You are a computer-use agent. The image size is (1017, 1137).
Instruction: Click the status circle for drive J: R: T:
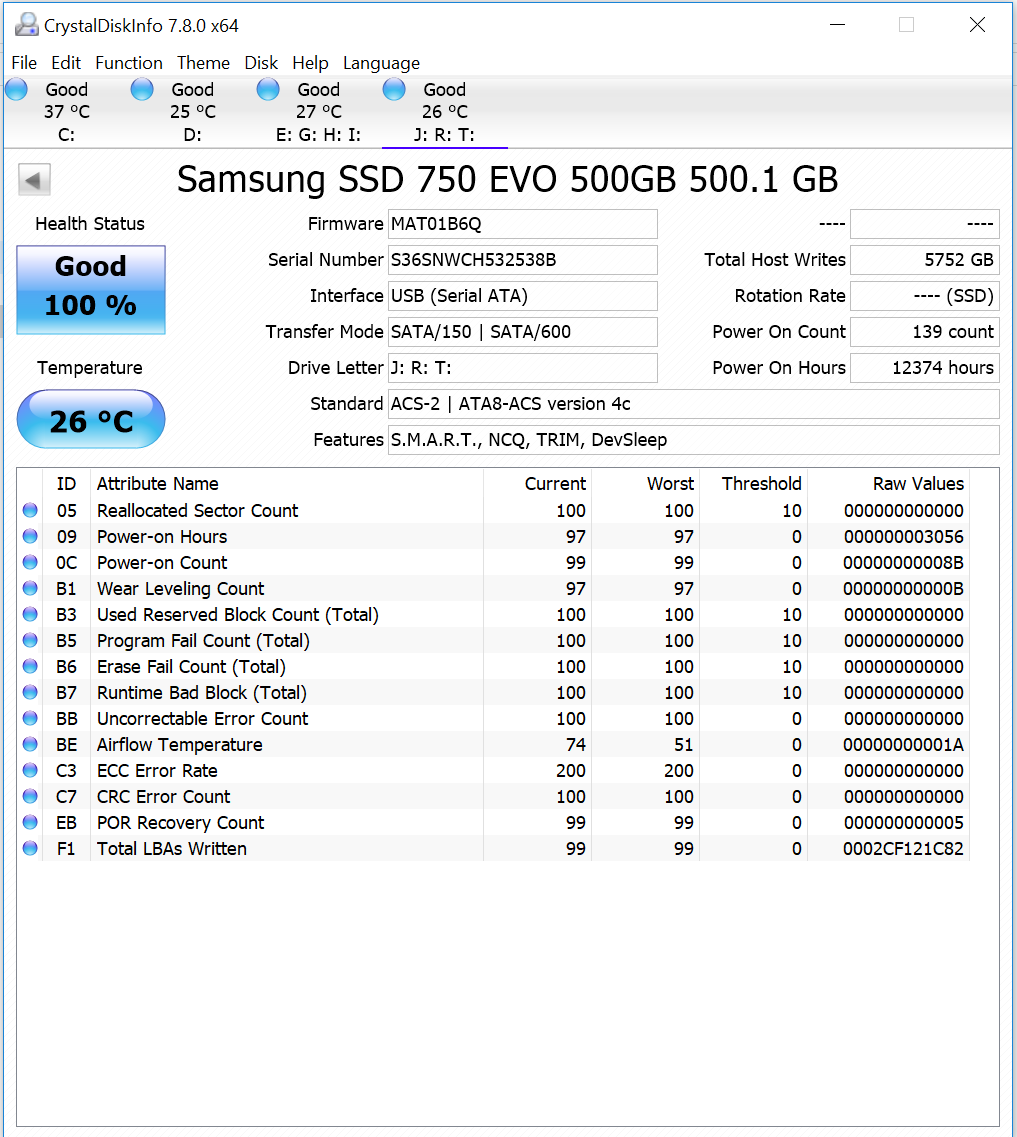(x=394, y=89)
